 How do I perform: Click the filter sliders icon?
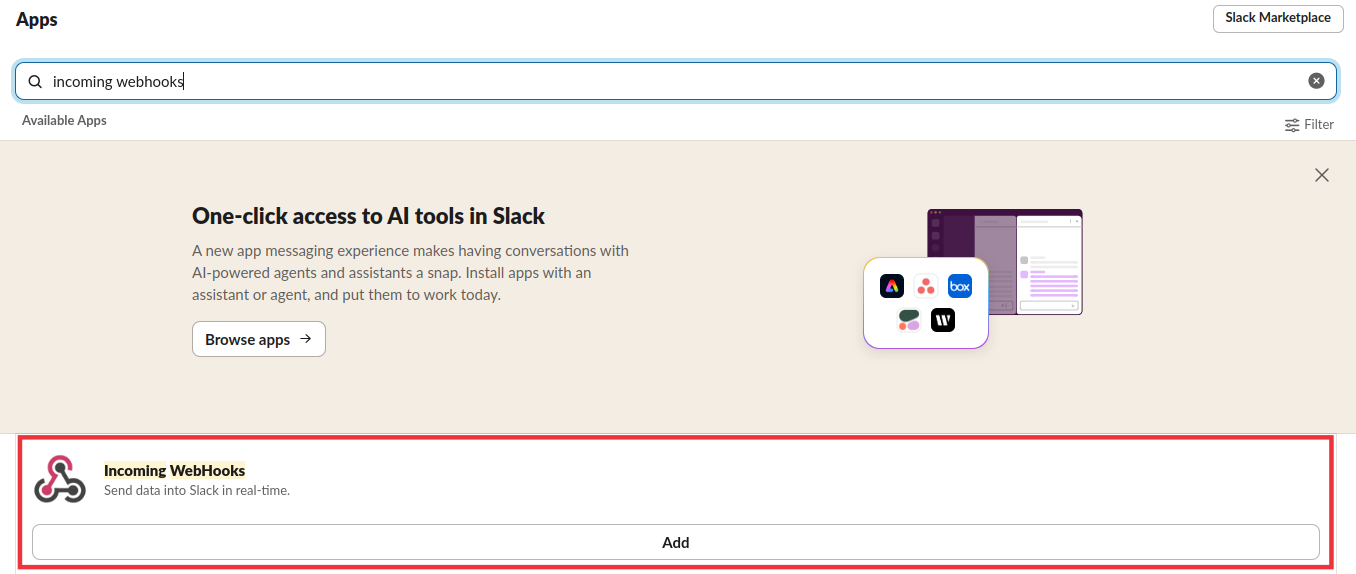[1292, 125]
